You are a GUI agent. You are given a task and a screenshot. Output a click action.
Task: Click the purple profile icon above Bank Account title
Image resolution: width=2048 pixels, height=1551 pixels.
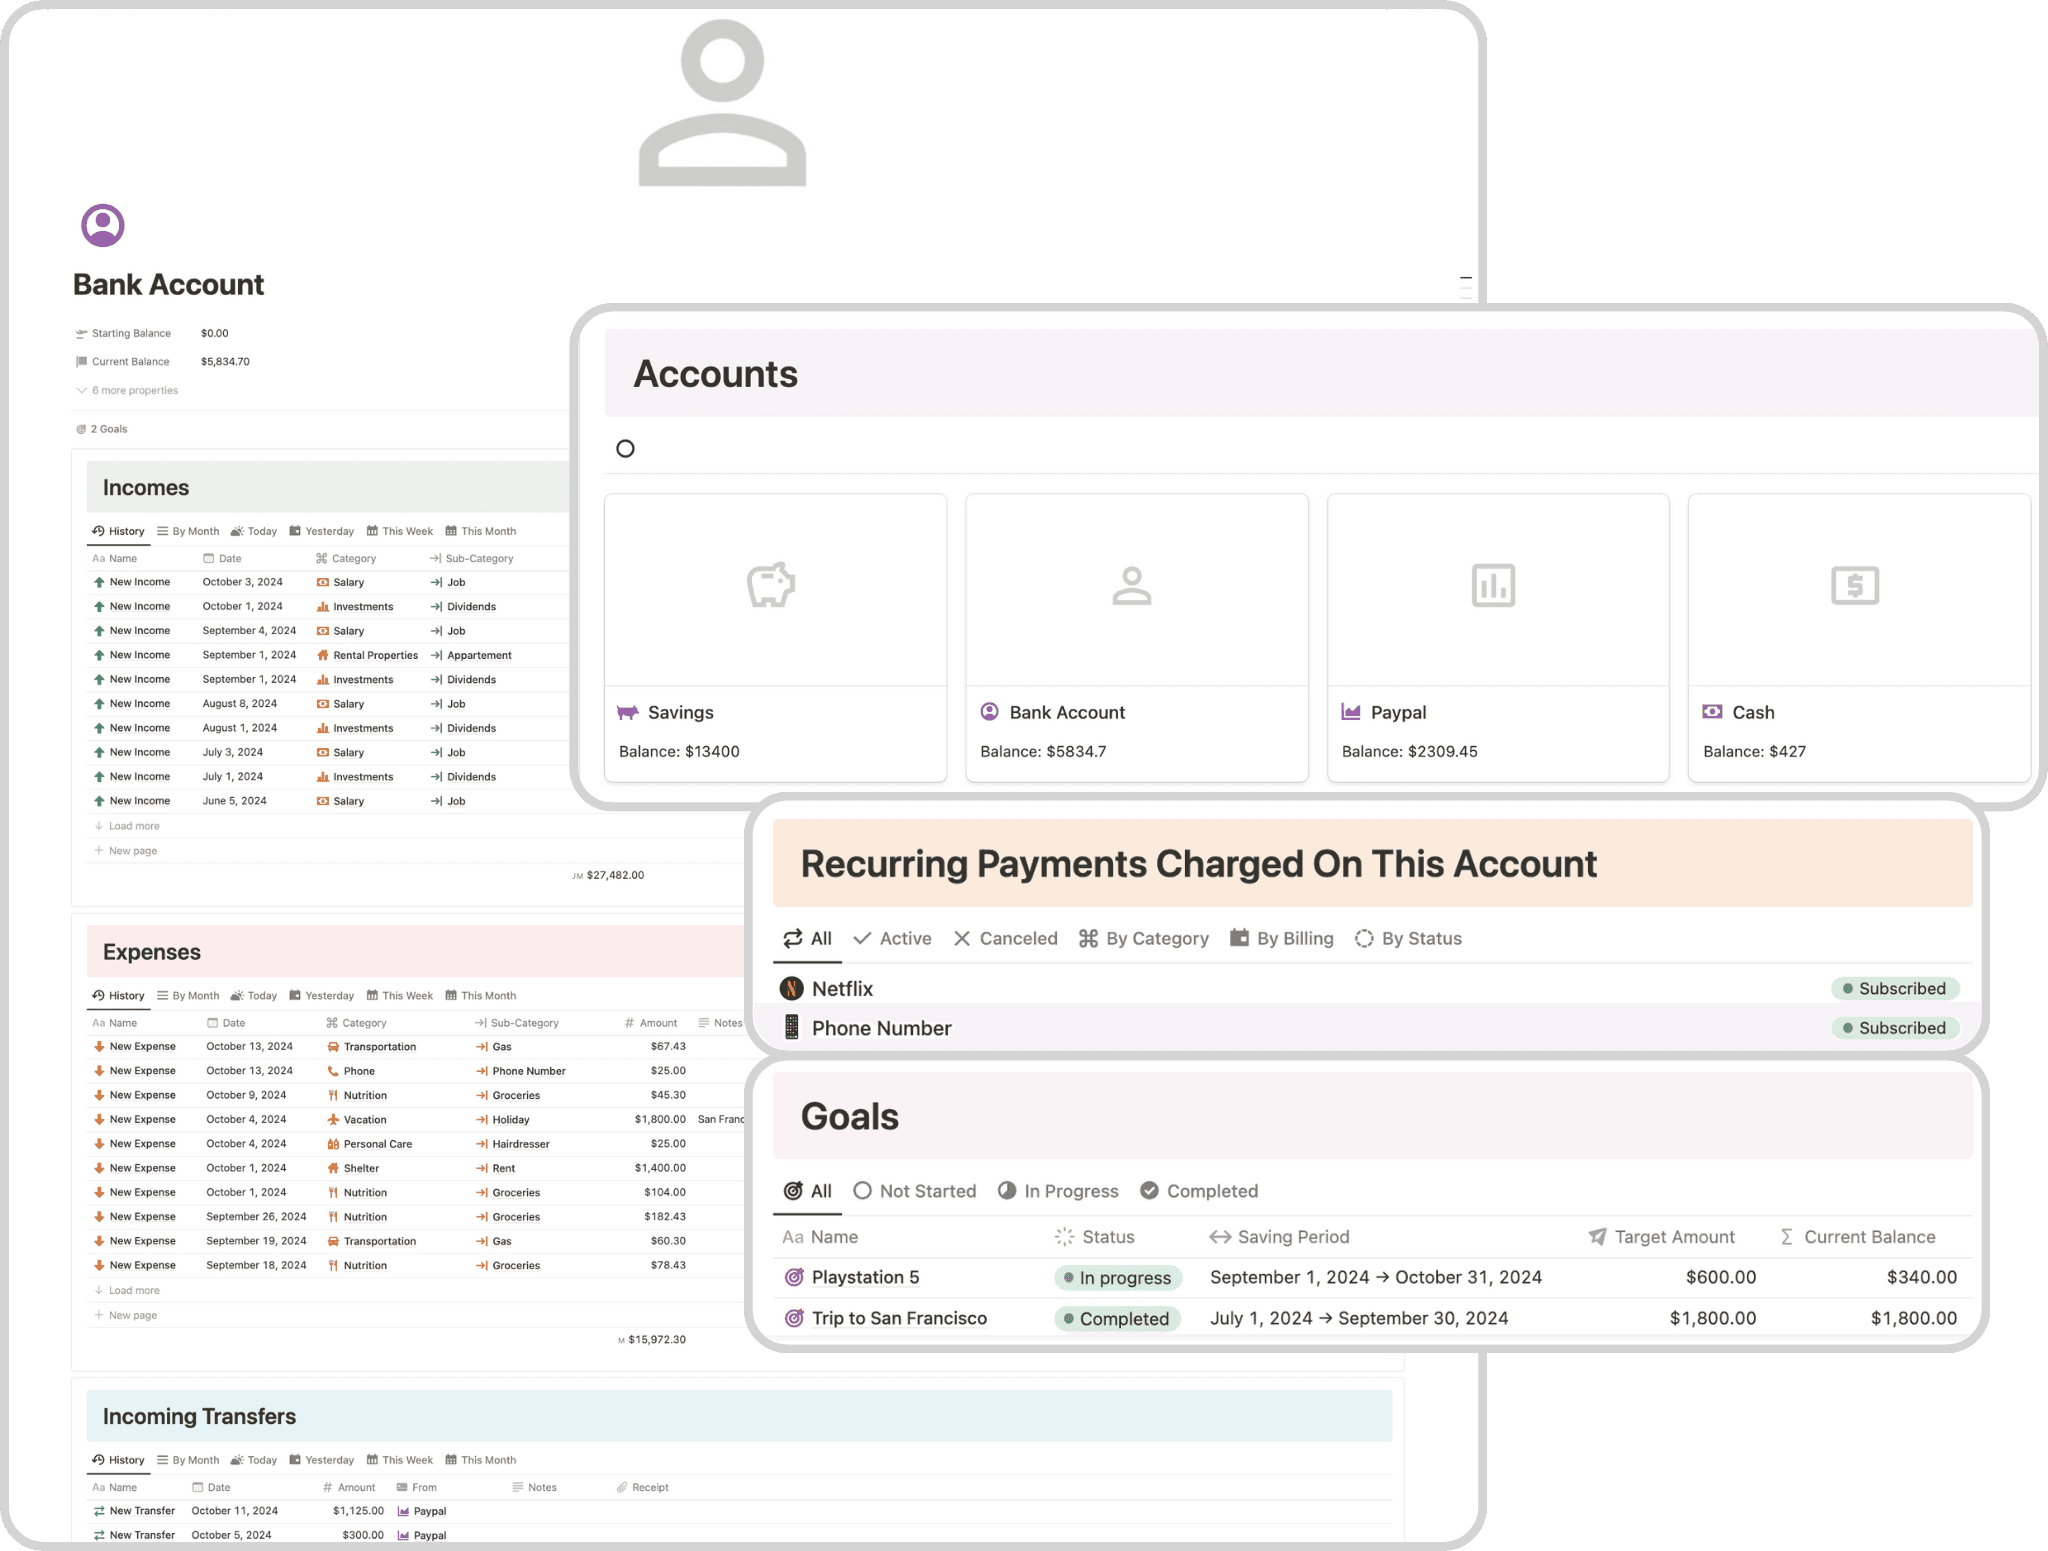[101, 225]
